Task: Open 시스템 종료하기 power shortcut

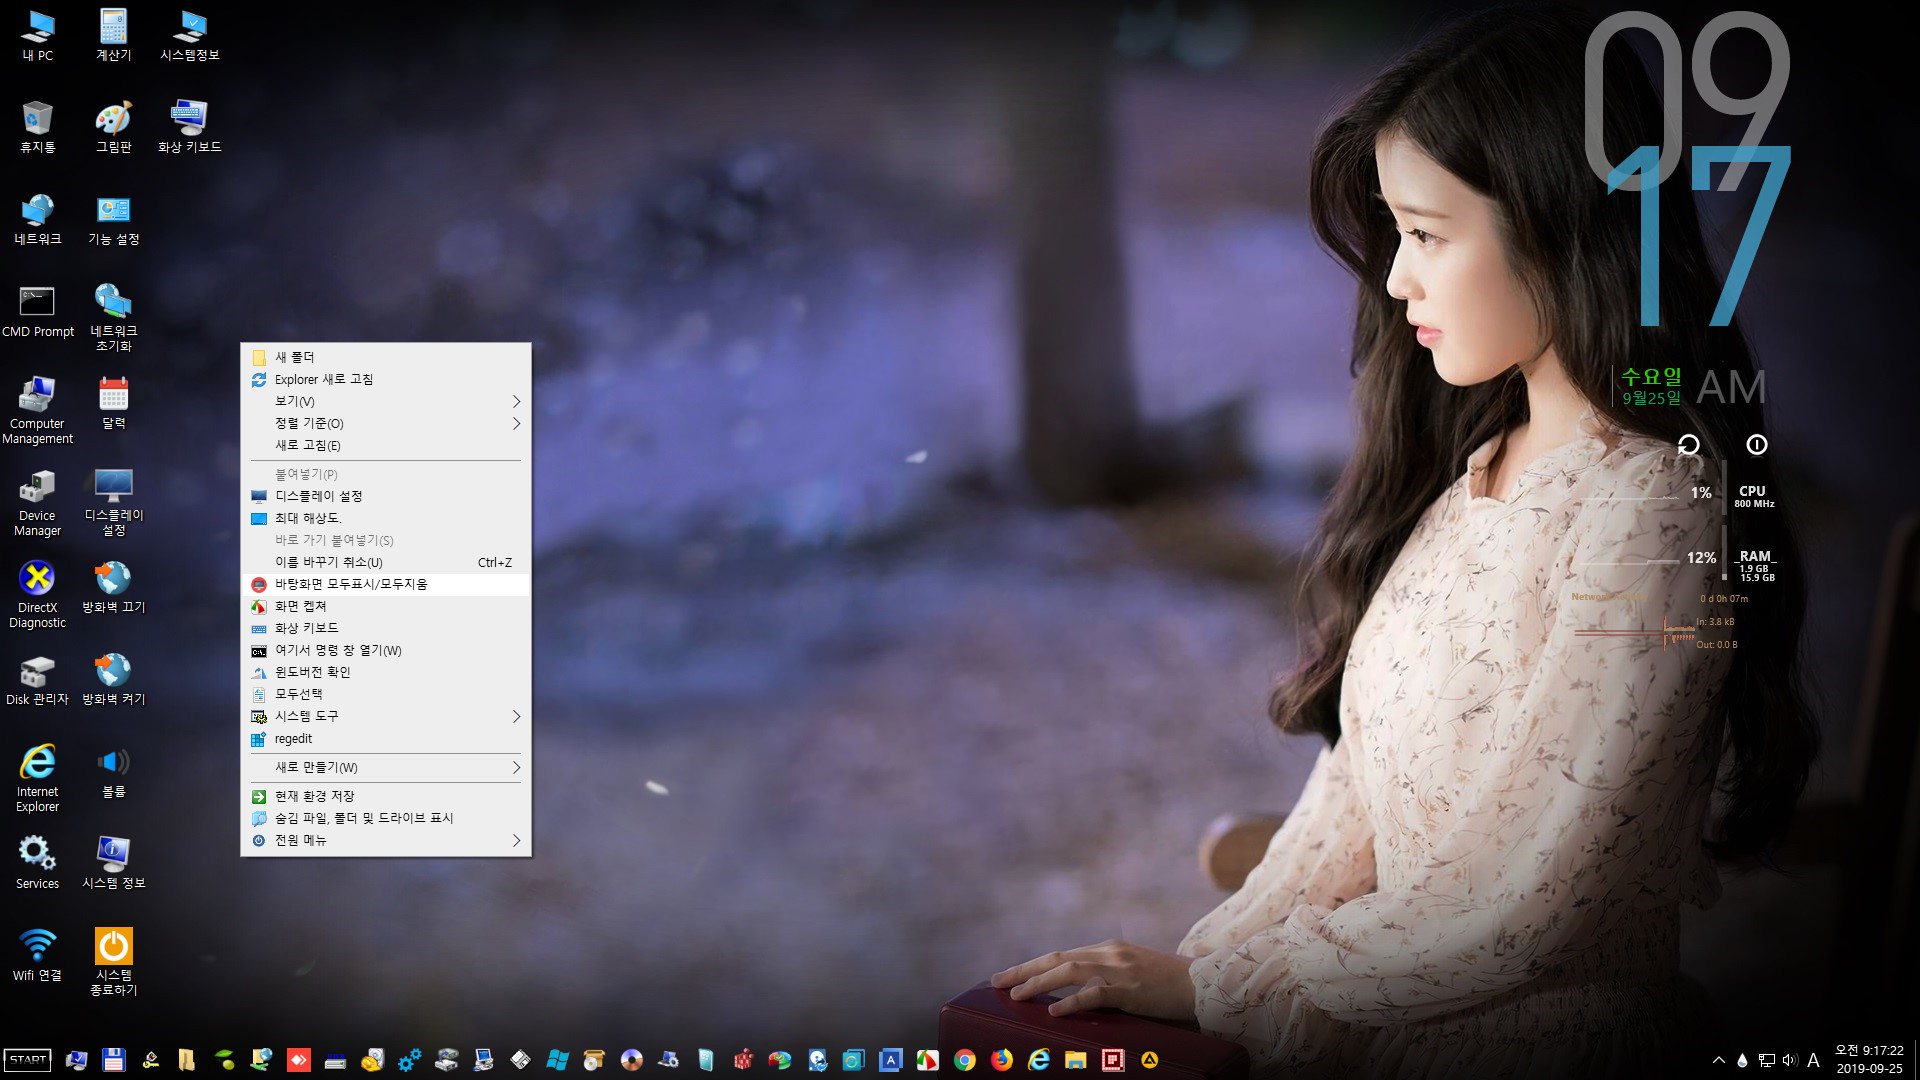Action: 114,962
